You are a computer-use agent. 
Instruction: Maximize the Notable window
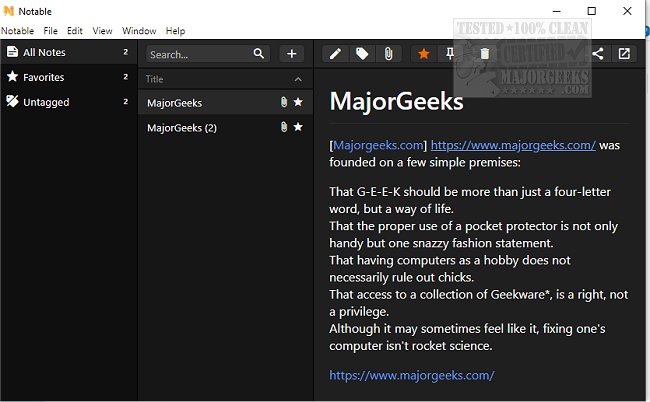(592, 11)
